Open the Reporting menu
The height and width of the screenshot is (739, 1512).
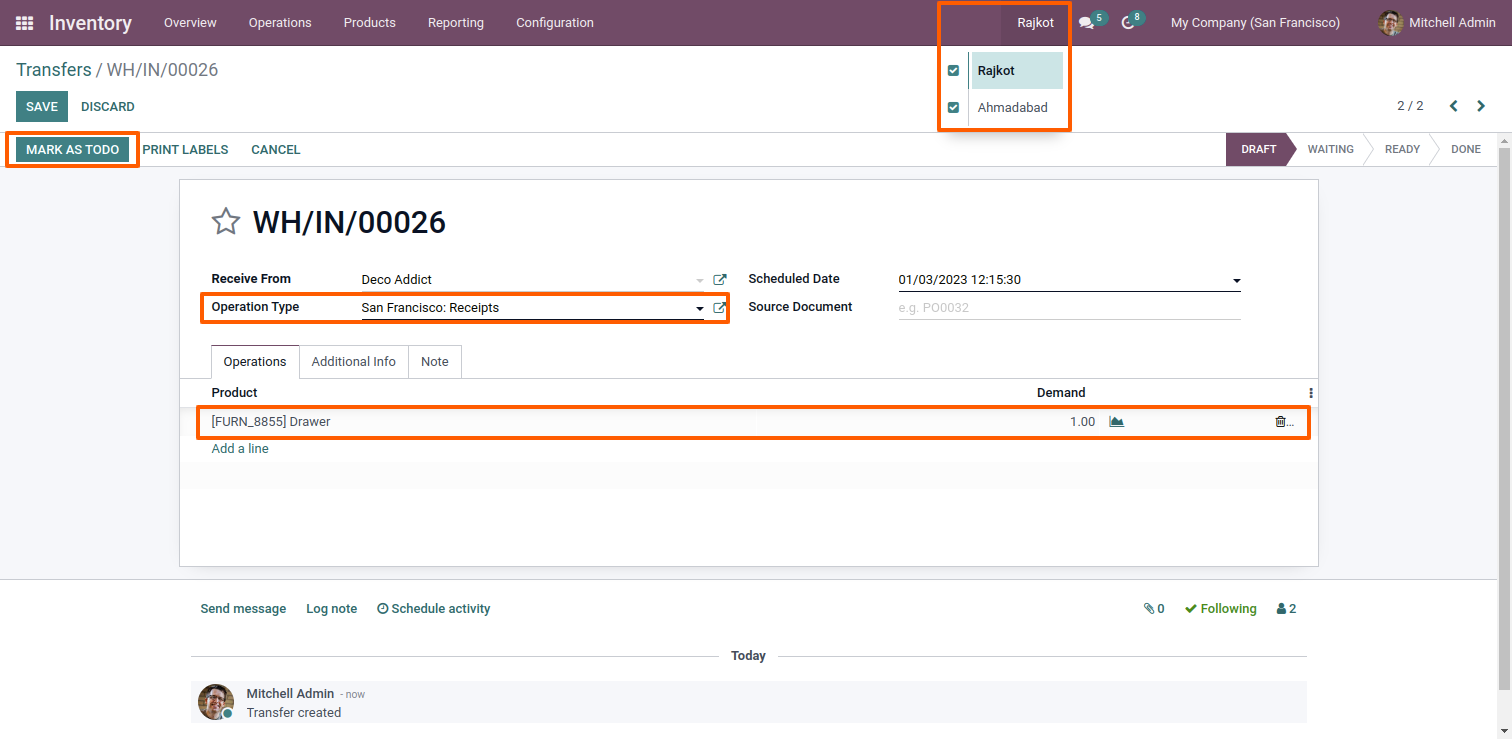456,23
